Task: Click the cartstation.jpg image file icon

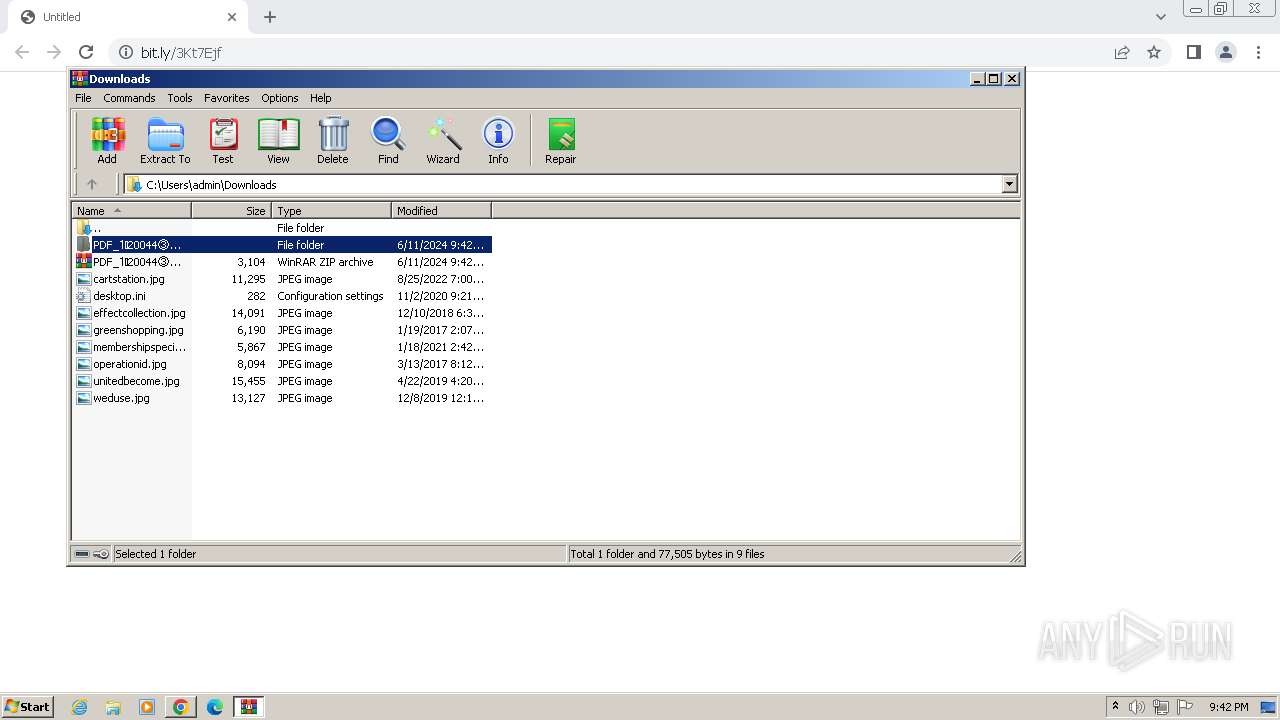Action: pos(84,279)
